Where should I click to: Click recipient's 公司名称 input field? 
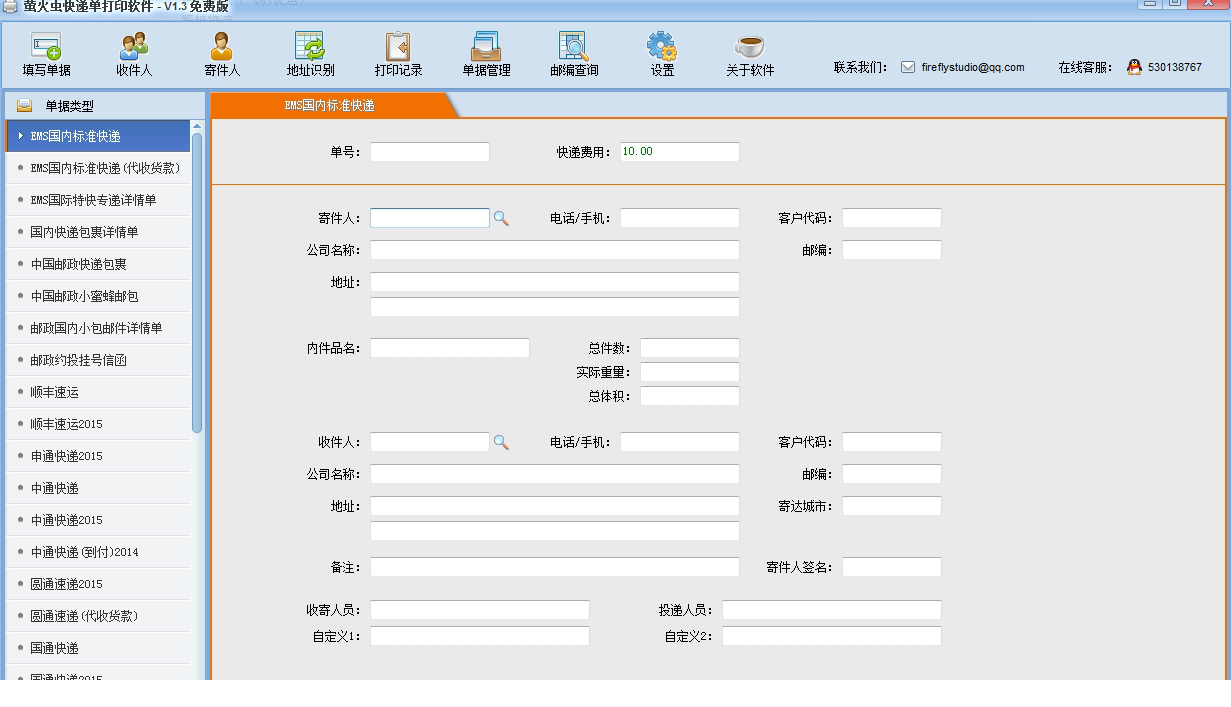tap(555, 474)
